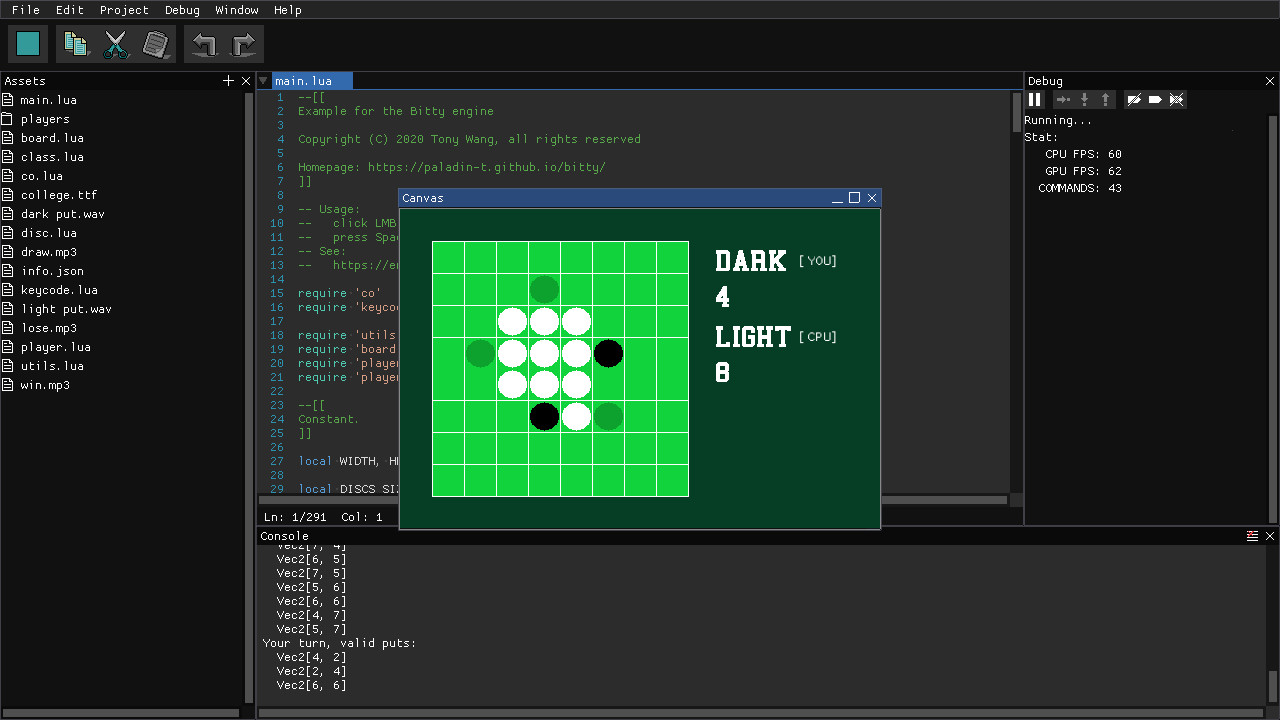Switch to the main.lua editor tab
Viewport: 1280px width, 720px height.
310,80
